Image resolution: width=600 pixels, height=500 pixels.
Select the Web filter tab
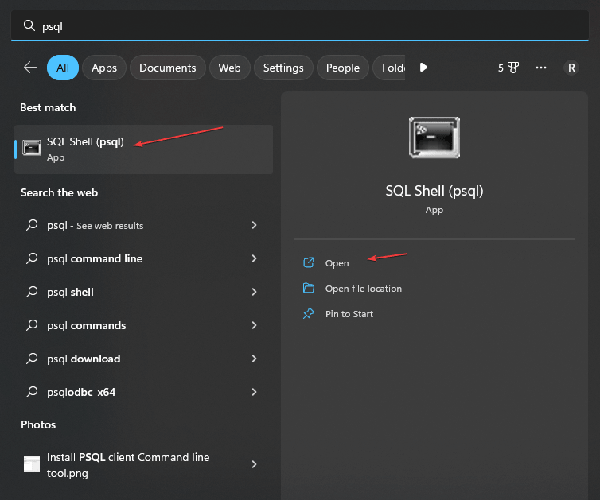[x=229, y=68]
